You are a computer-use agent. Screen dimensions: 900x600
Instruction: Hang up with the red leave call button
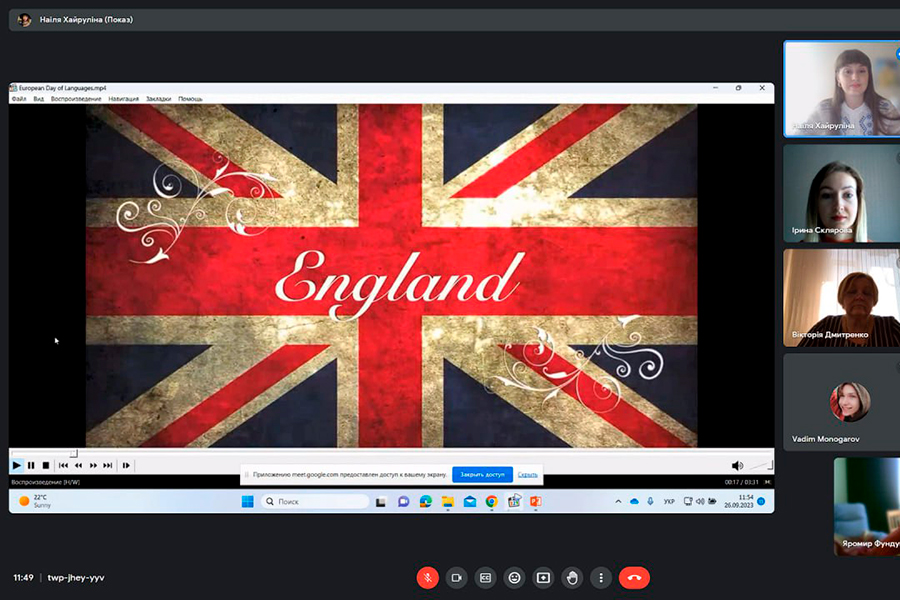click(x=634, y=577)
